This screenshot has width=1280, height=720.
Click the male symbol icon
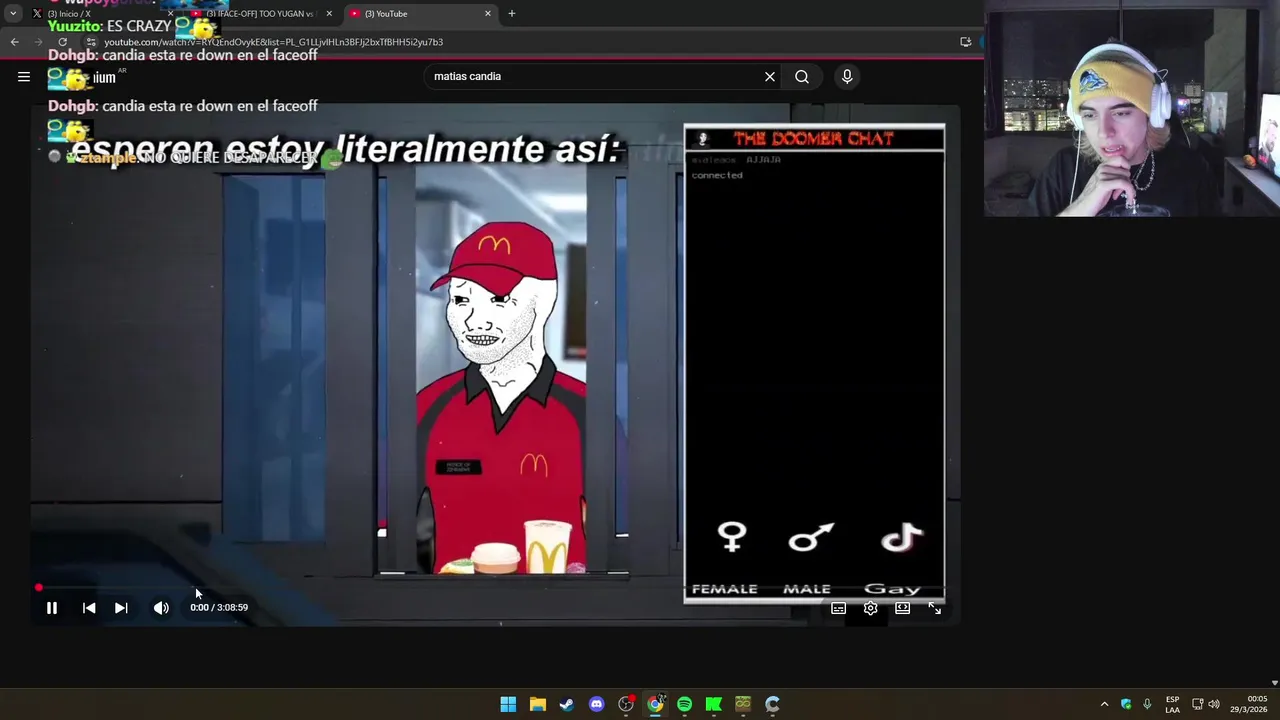pyautogui.click(x=811, y=538)
